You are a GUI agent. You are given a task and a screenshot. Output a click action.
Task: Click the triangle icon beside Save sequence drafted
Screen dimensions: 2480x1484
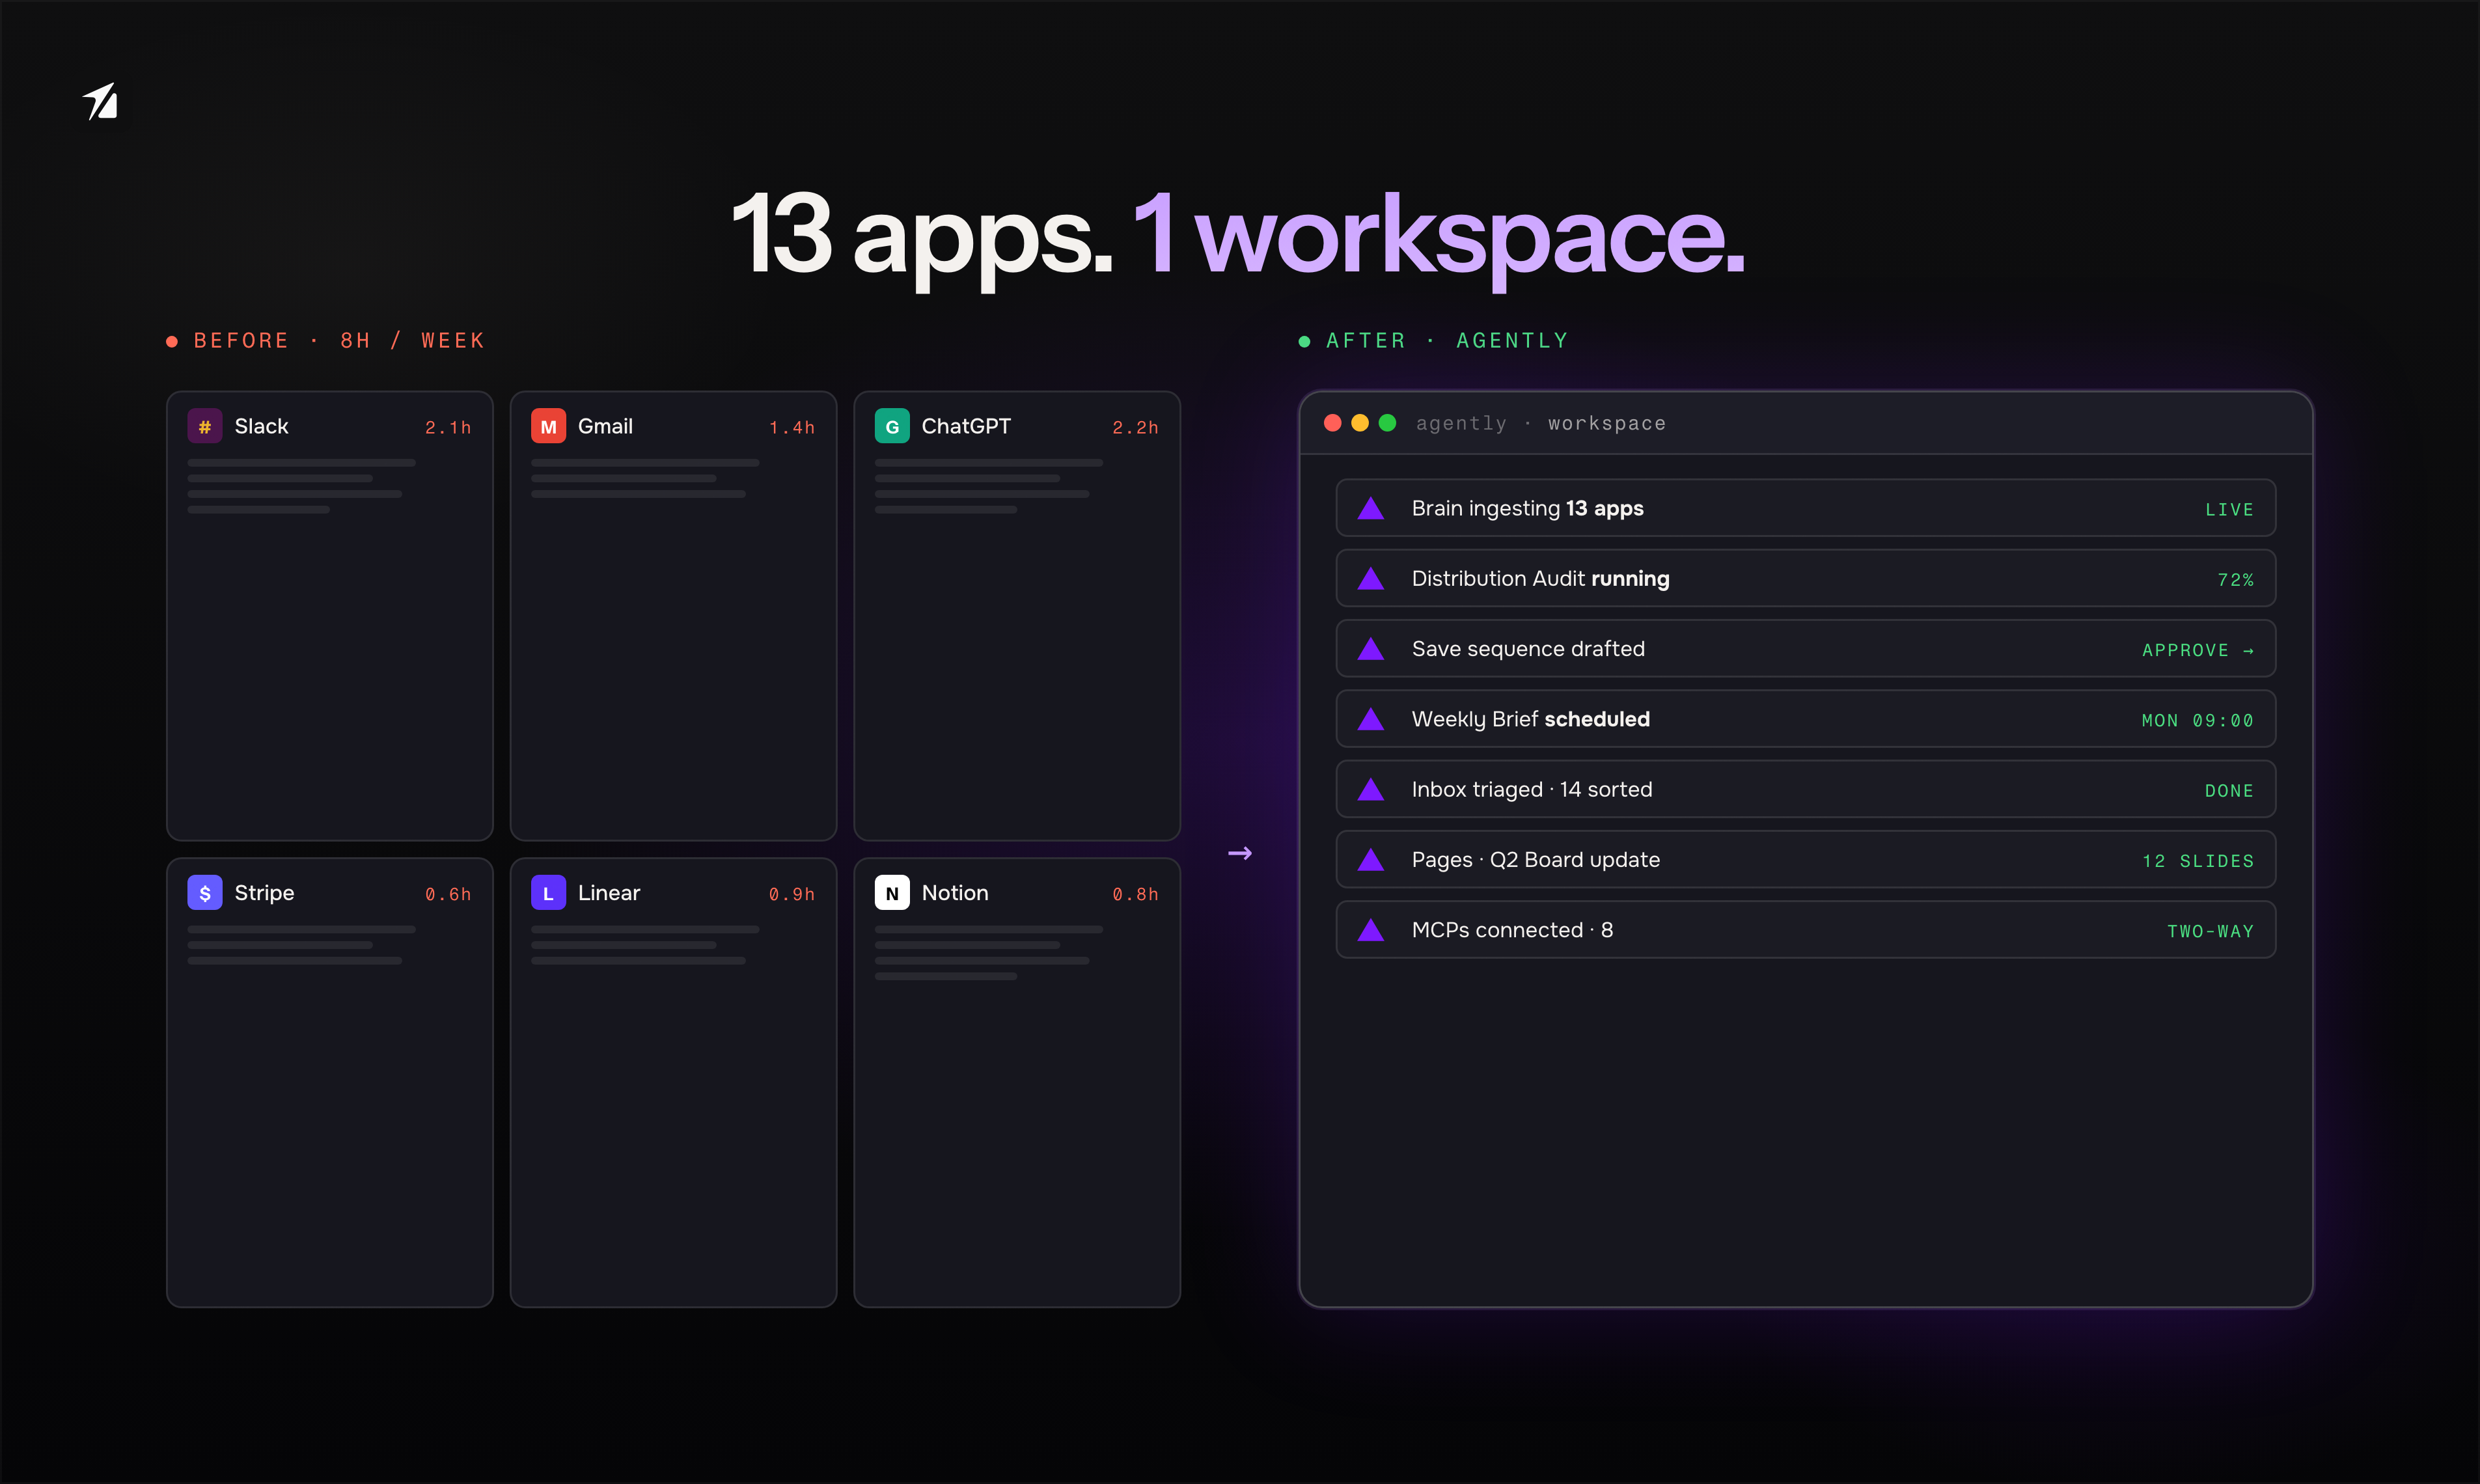[1371, 649]
